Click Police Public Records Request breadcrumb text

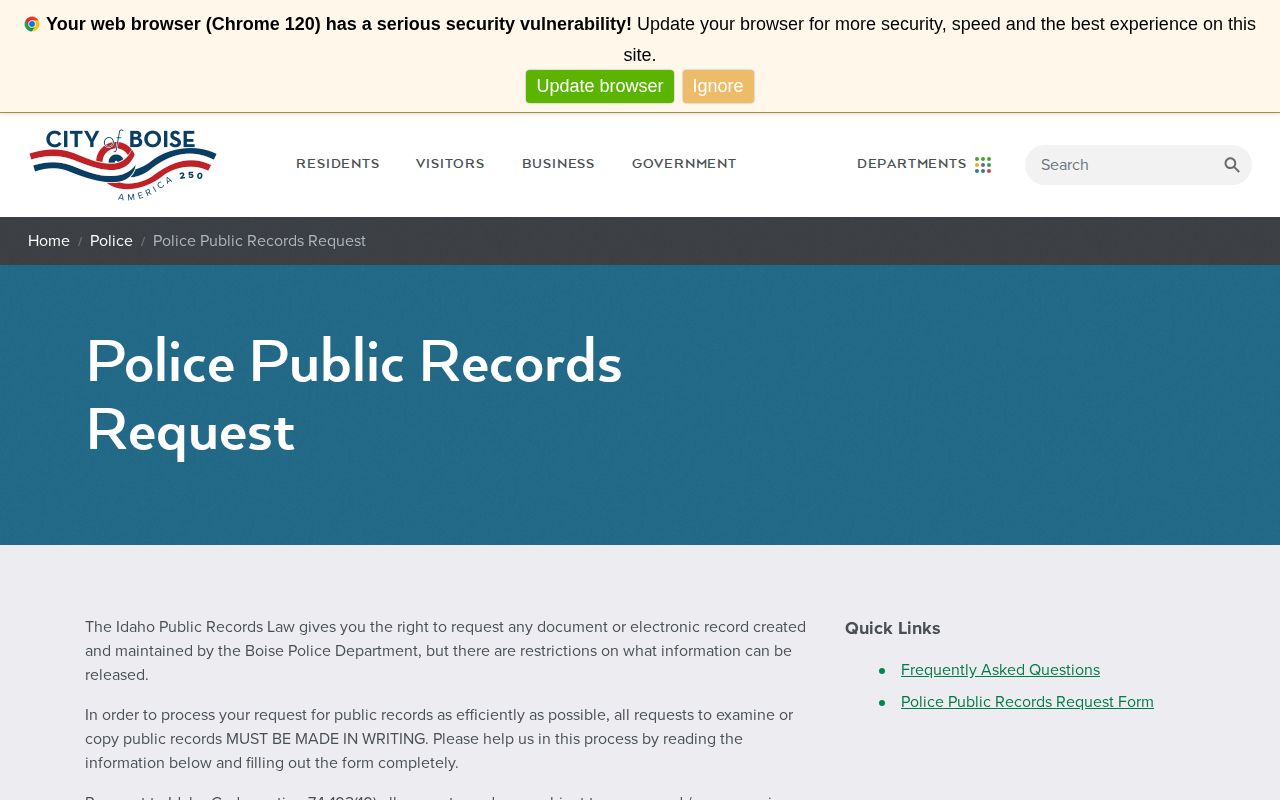coord(259,241)
